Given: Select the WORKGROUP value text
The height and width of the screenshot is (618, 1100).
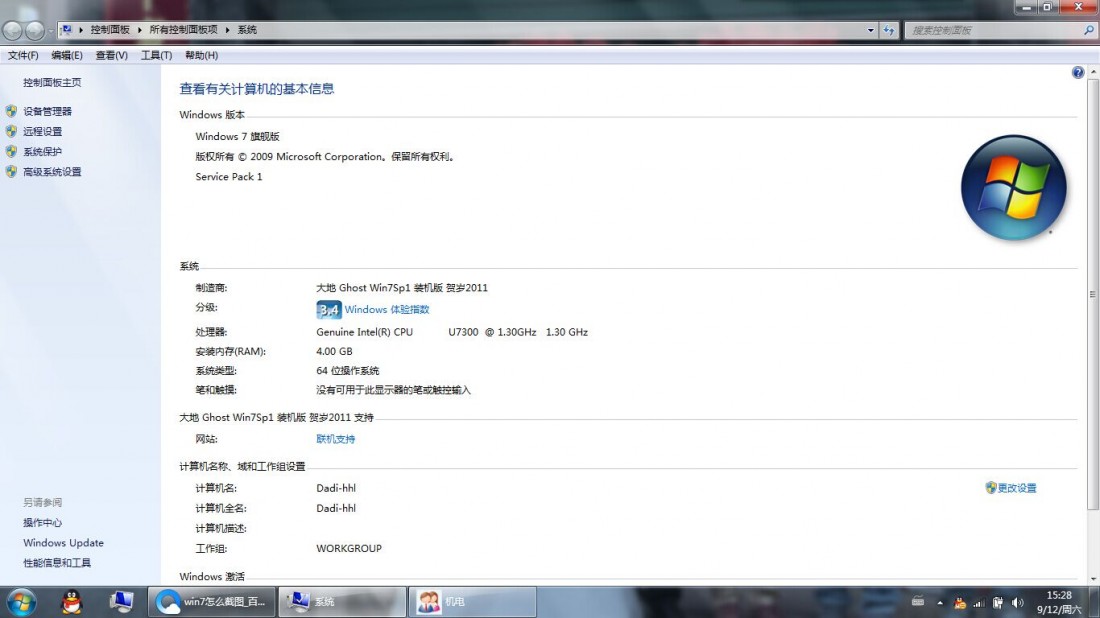Looking at the screenshot, I should 349,548.
